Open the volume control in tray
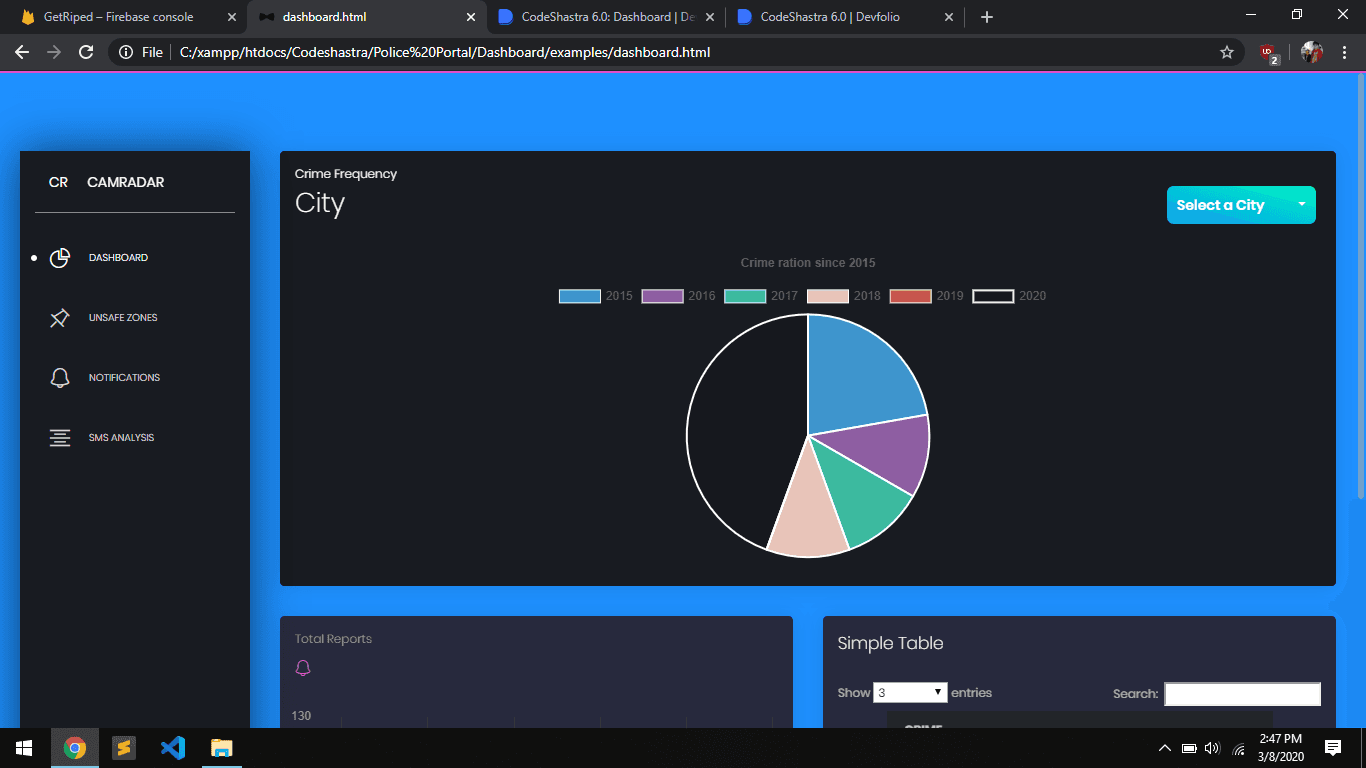Screen dimensions: 1366x768 [x=1213, y=748]
